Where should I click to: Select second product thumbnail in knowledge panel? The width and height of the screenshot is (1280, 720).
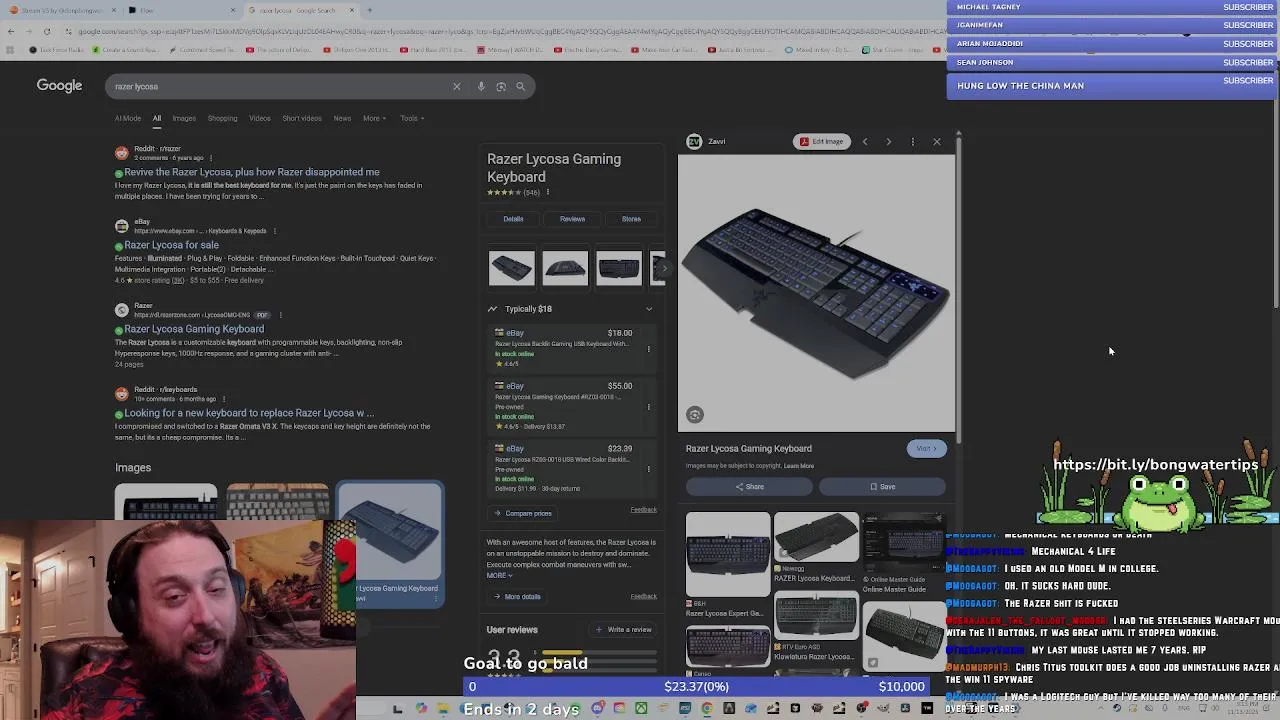[565, 268]
